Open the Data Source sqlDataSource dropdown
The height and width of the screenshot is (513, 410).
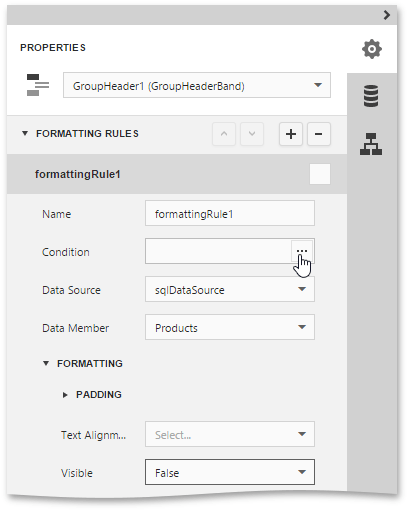[x=230, y=289]
